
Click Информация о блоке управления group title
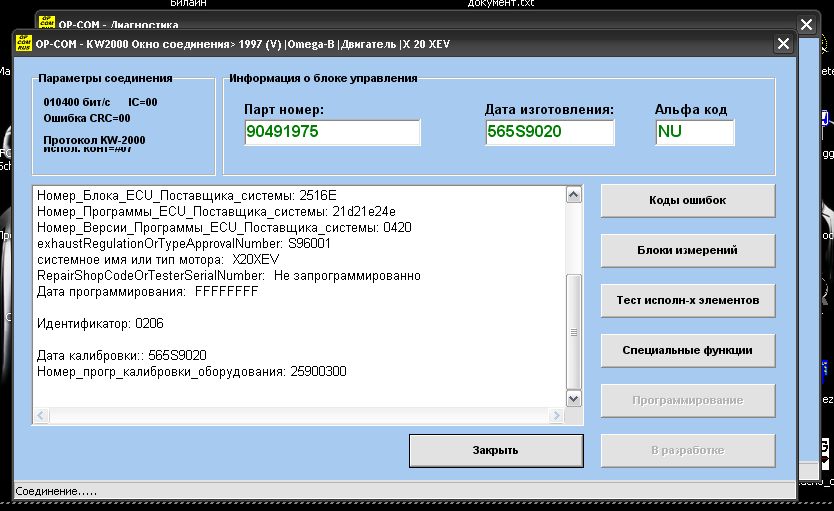click(323, 78)
